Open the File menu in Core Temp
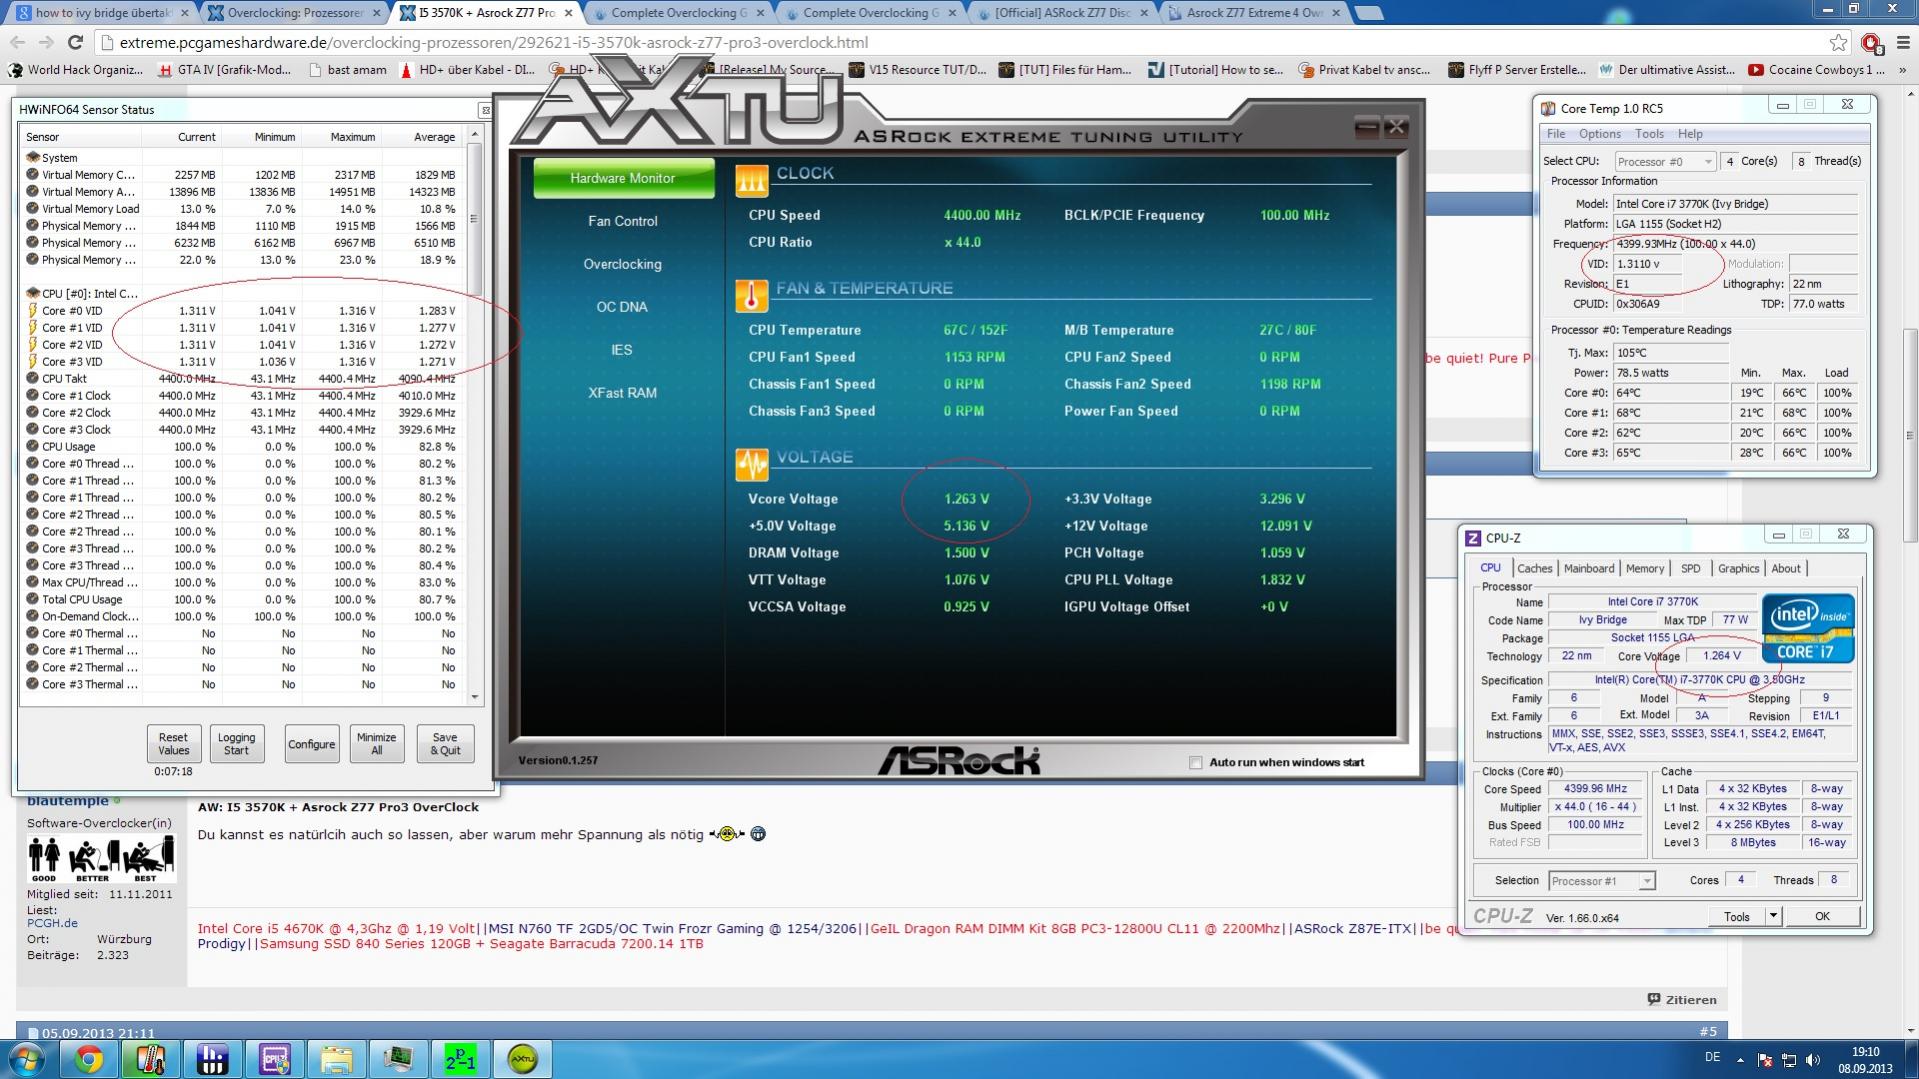 pyautogui.click(x=1556, y=134)
